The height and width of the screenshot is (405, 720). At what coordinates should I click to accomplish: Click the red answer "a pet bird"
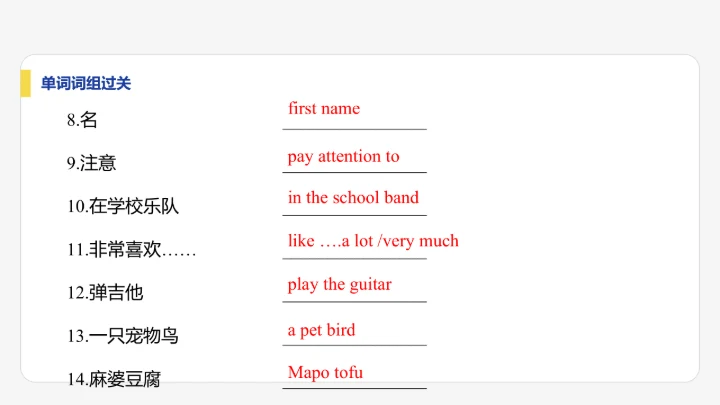tap(321, 330)
